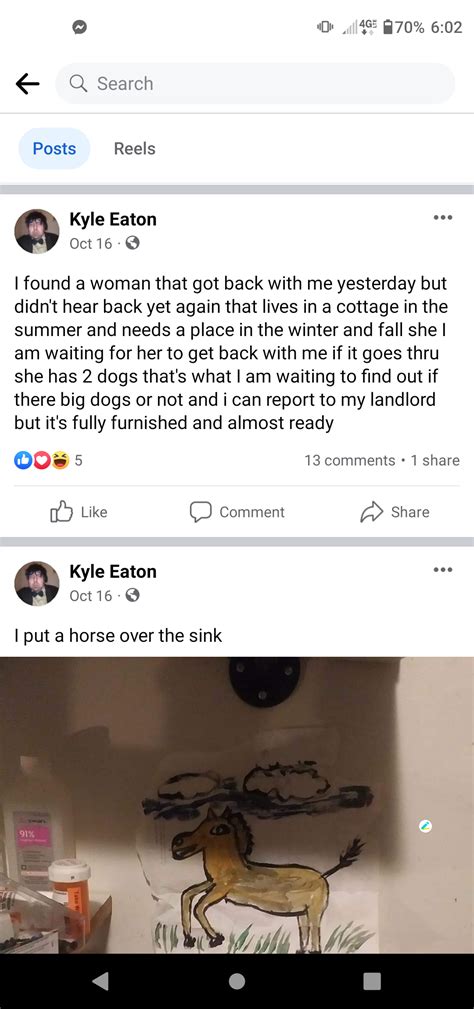Viewport: 474px width, 1009px height.
Task: Open the horse painting photo
Action: [x=237, y=805]
